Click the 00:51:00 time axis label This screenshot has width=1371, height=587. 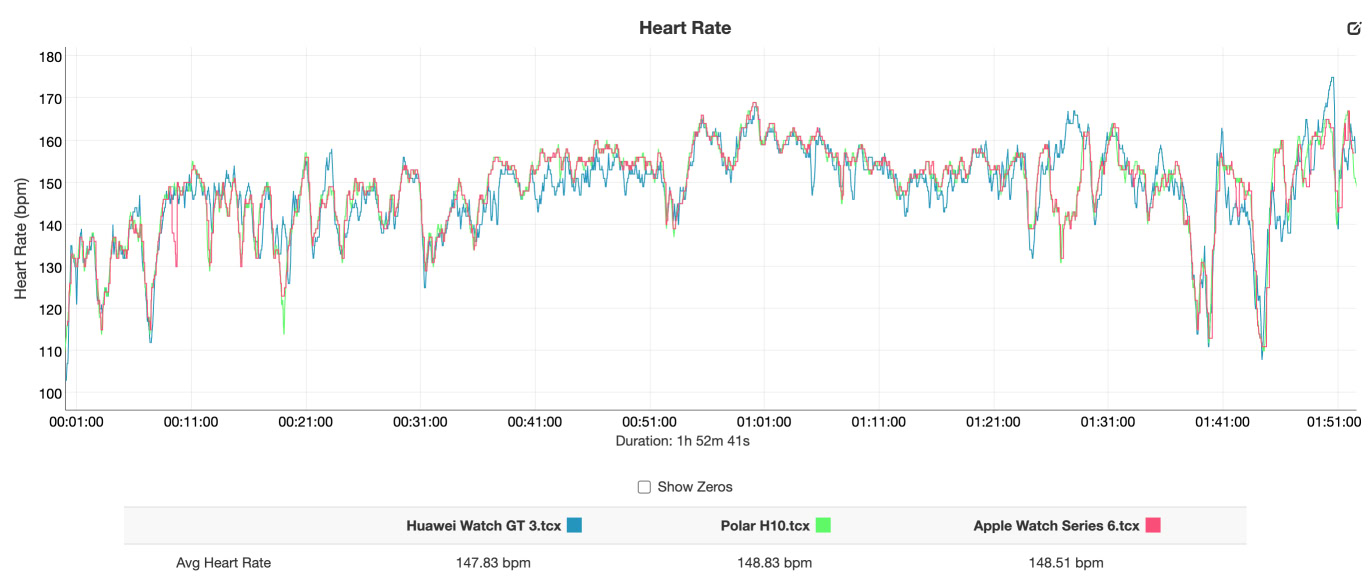[x=650, y=422]
